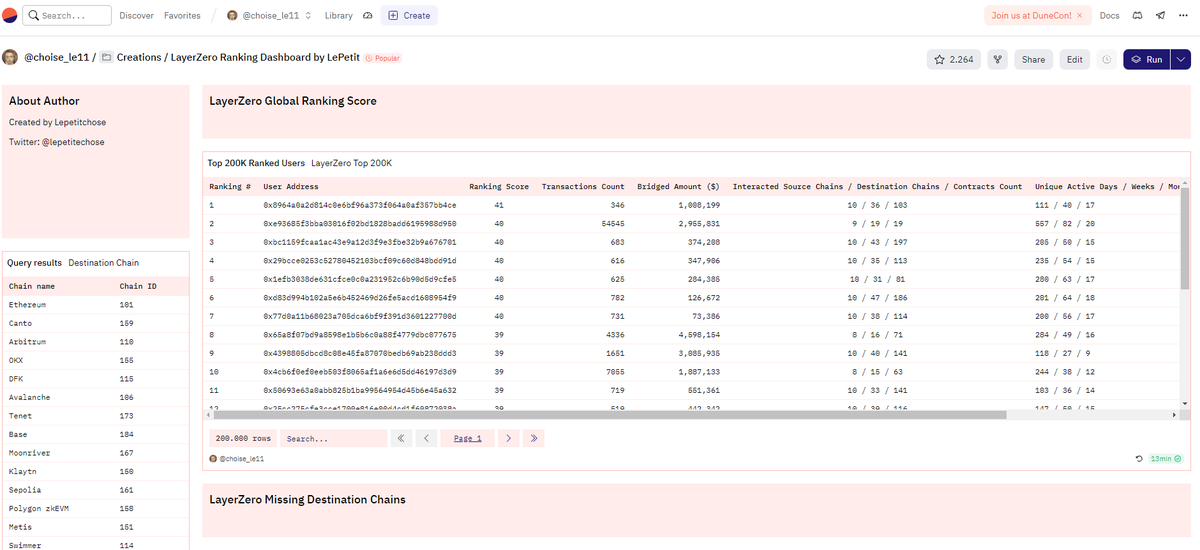Open the Discover menu

click(x=136, y=16)
